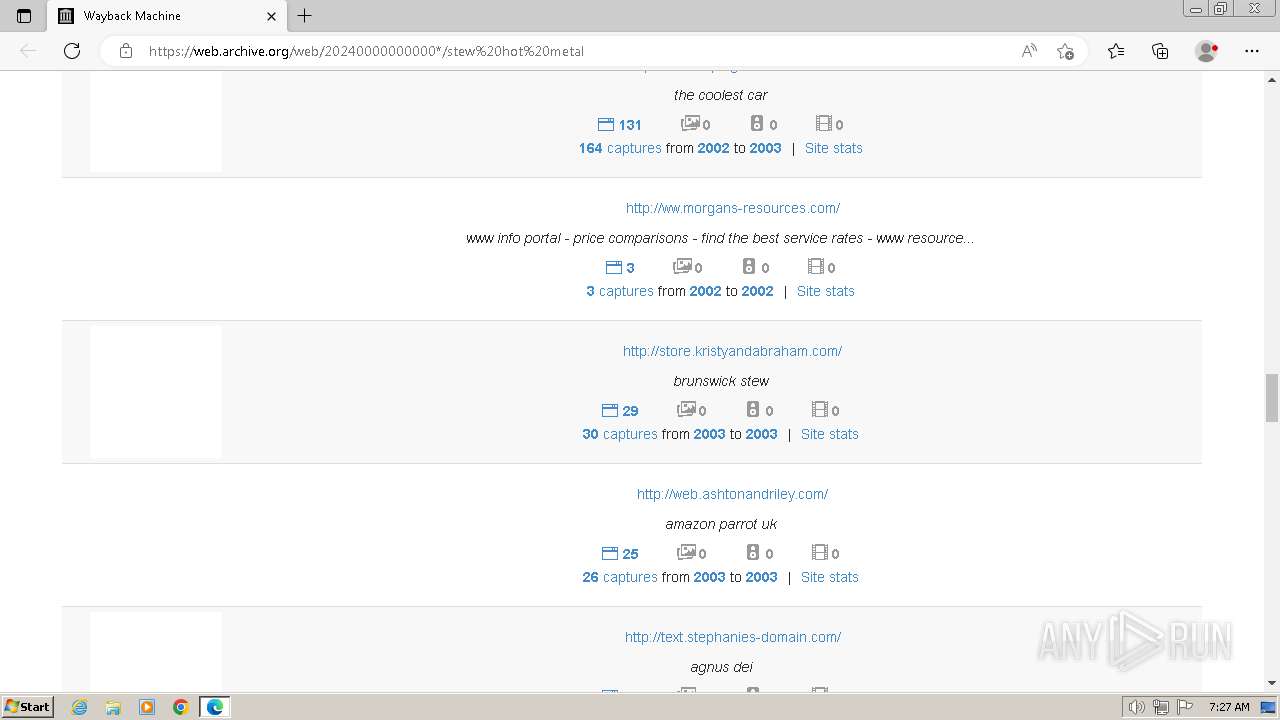View site information lock icon
Screen dimensions: 1280x720
(x=126, y=51)
